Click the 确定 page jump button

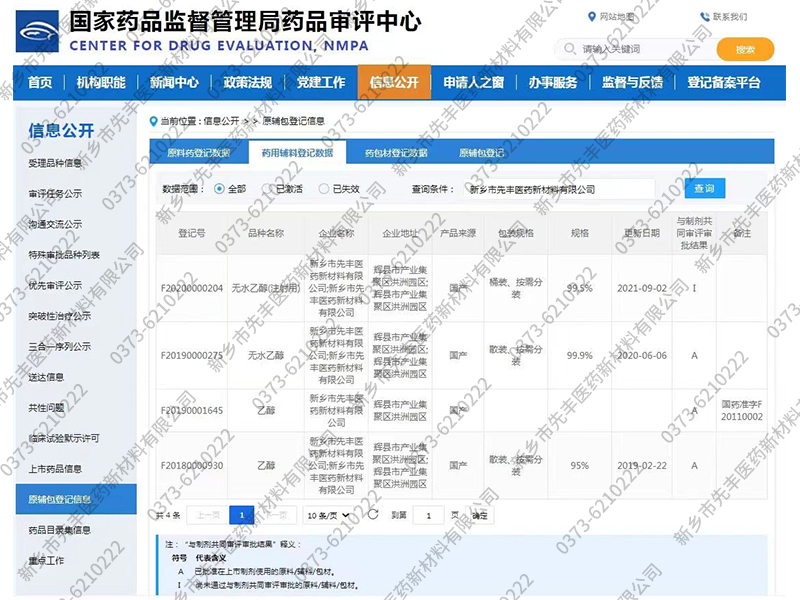480,515
